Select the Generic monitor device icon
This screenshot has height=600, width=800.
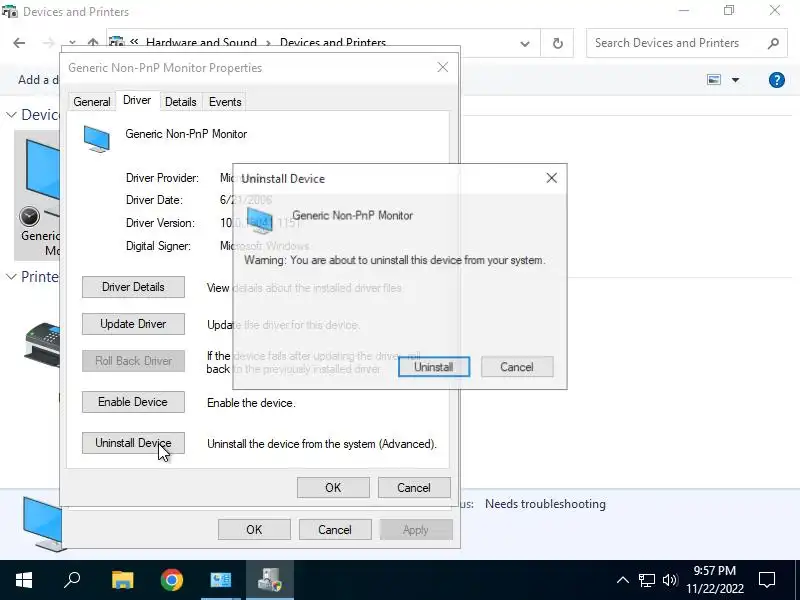(37, 195)
